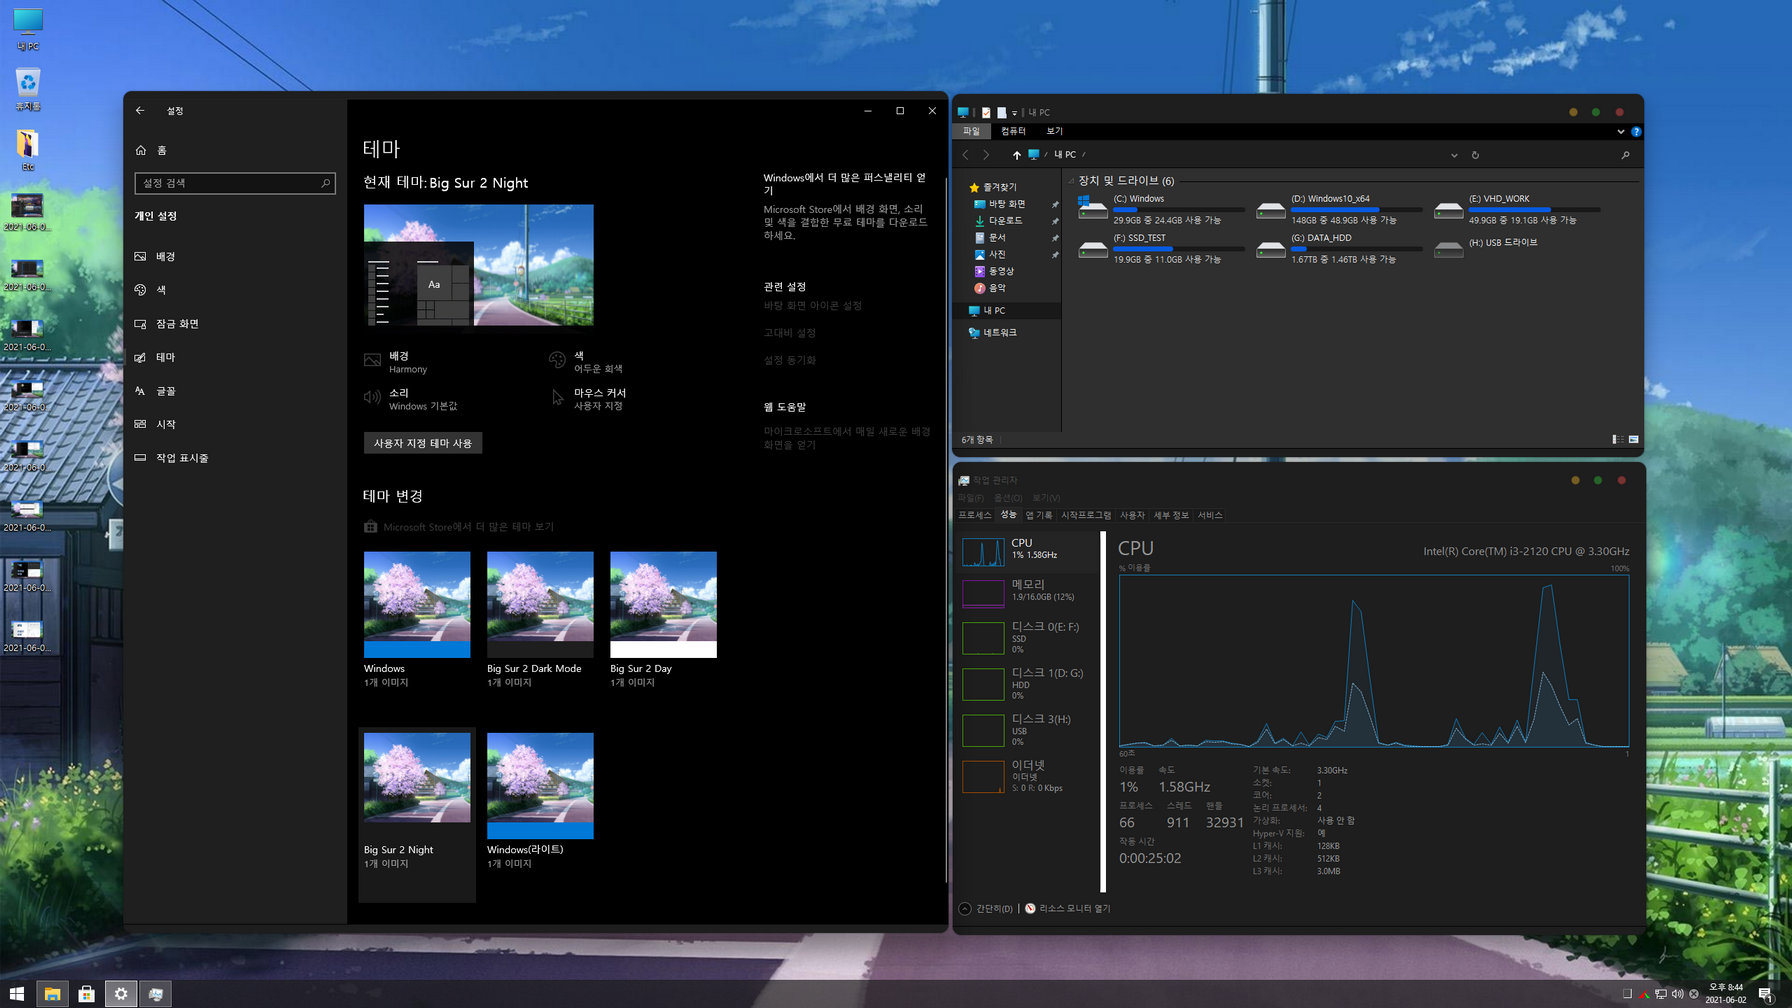1792x1008 pixels.
Task: Click the Task Manager performance list scrollbar
Action: point(1103,712)
